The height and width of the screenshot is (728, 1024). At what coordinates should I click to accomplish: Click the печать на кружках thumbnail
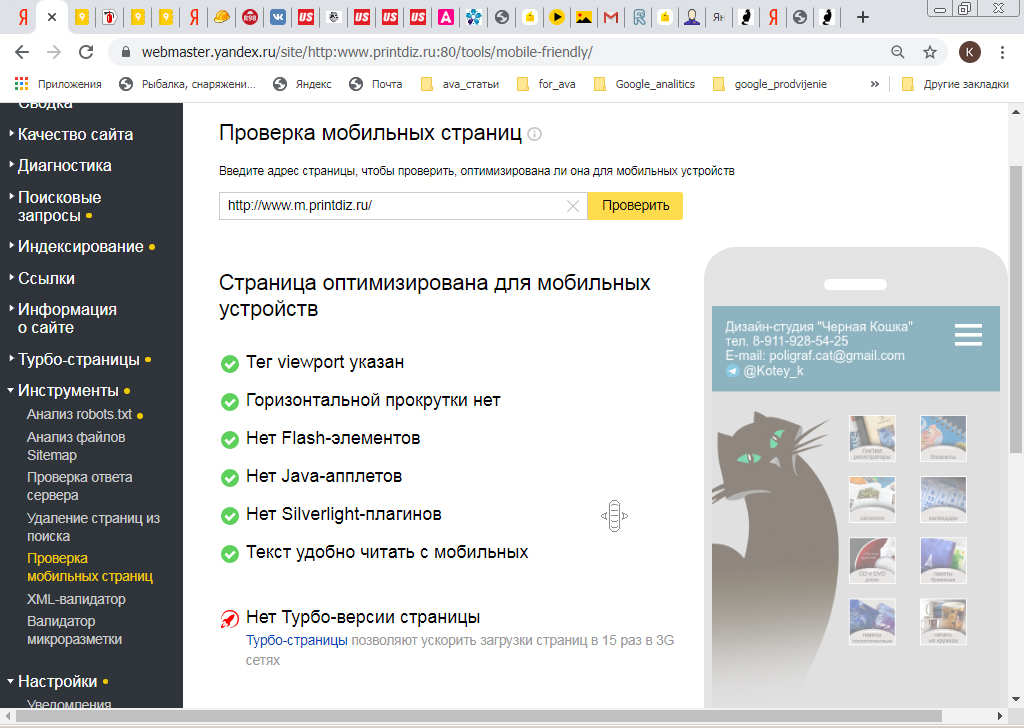943,622
